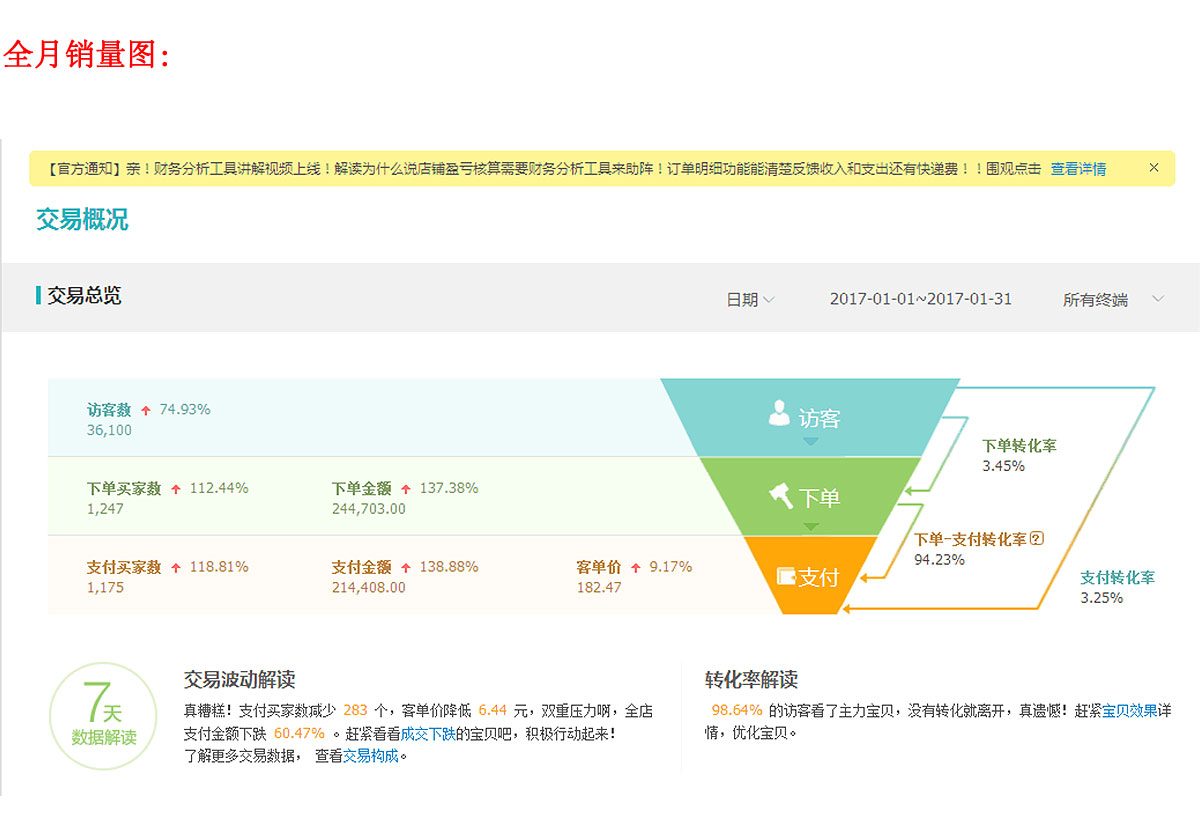This screenshot has height=816, width=1200.
Task: Click the 交易波动解读 heading
Action: [x=240, y=680]
